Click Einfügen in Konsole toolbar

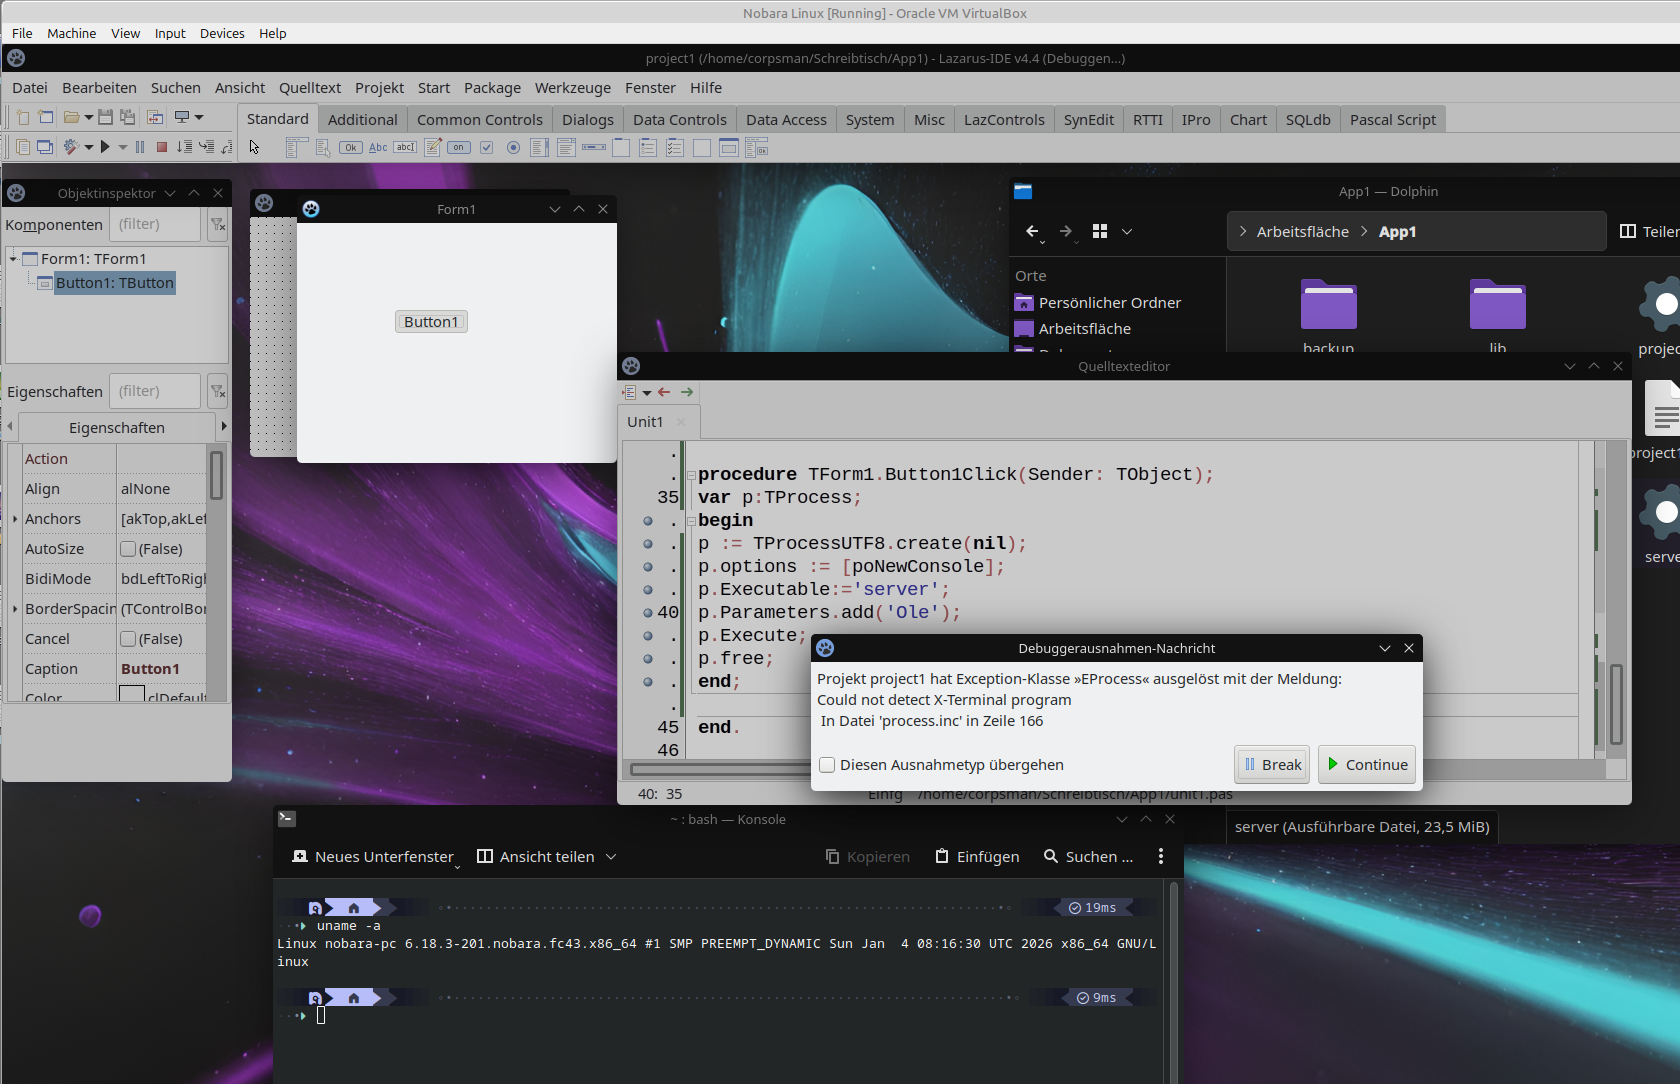coord(977,857)
